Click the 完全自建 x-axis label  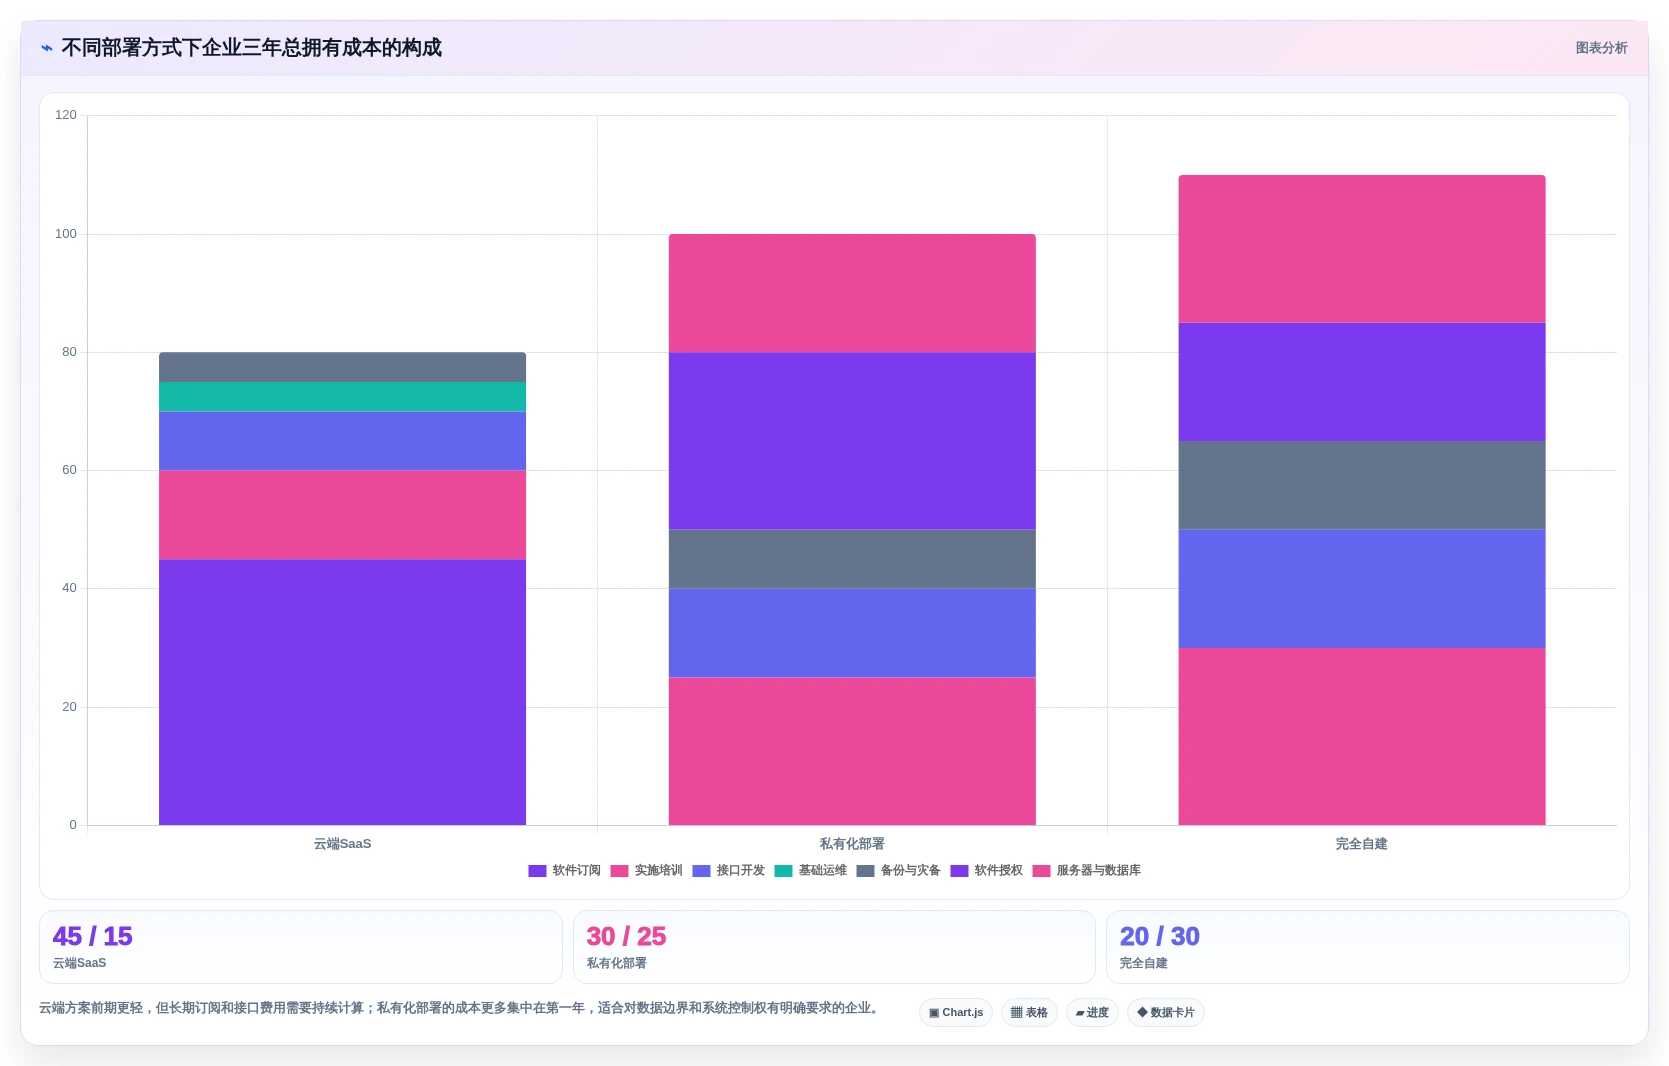[1362, 844]
